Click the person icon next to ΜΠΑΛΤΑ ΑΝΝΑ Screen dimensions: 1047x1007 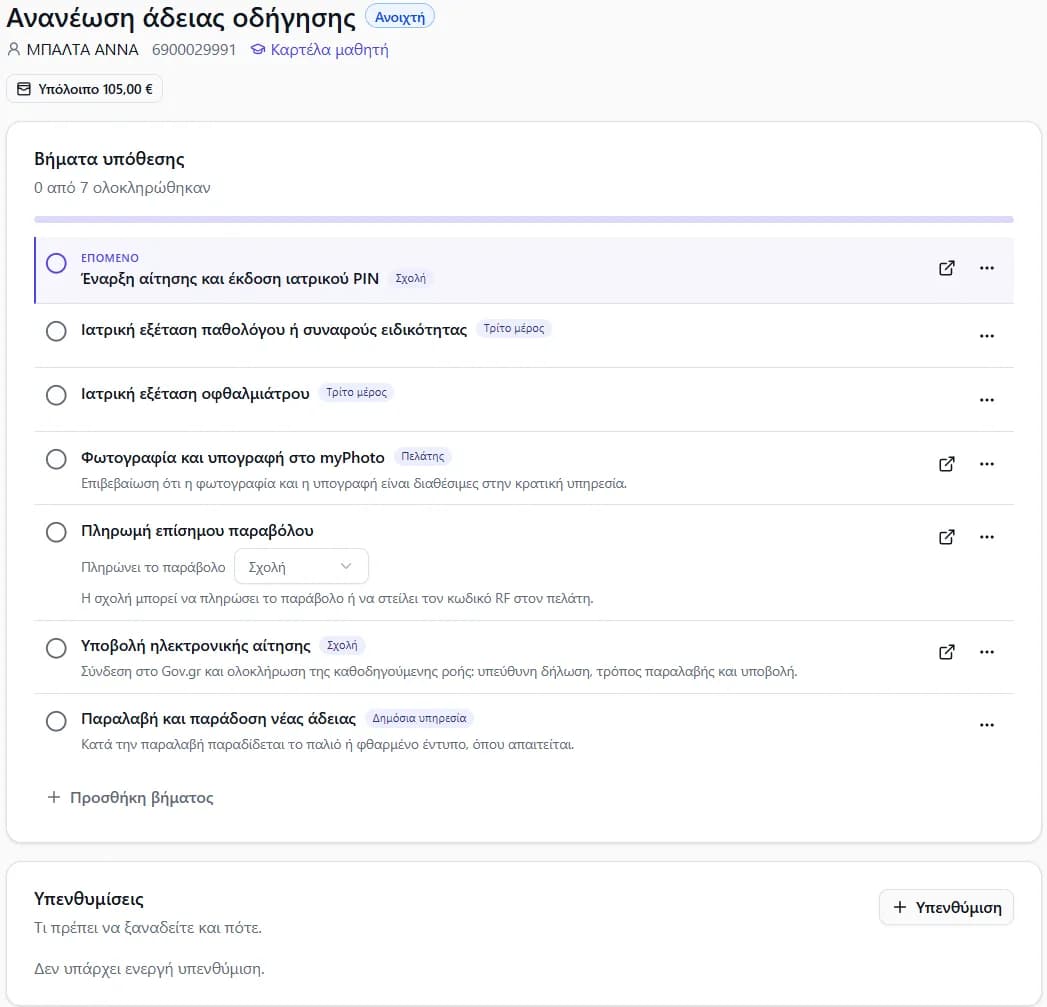13,49
